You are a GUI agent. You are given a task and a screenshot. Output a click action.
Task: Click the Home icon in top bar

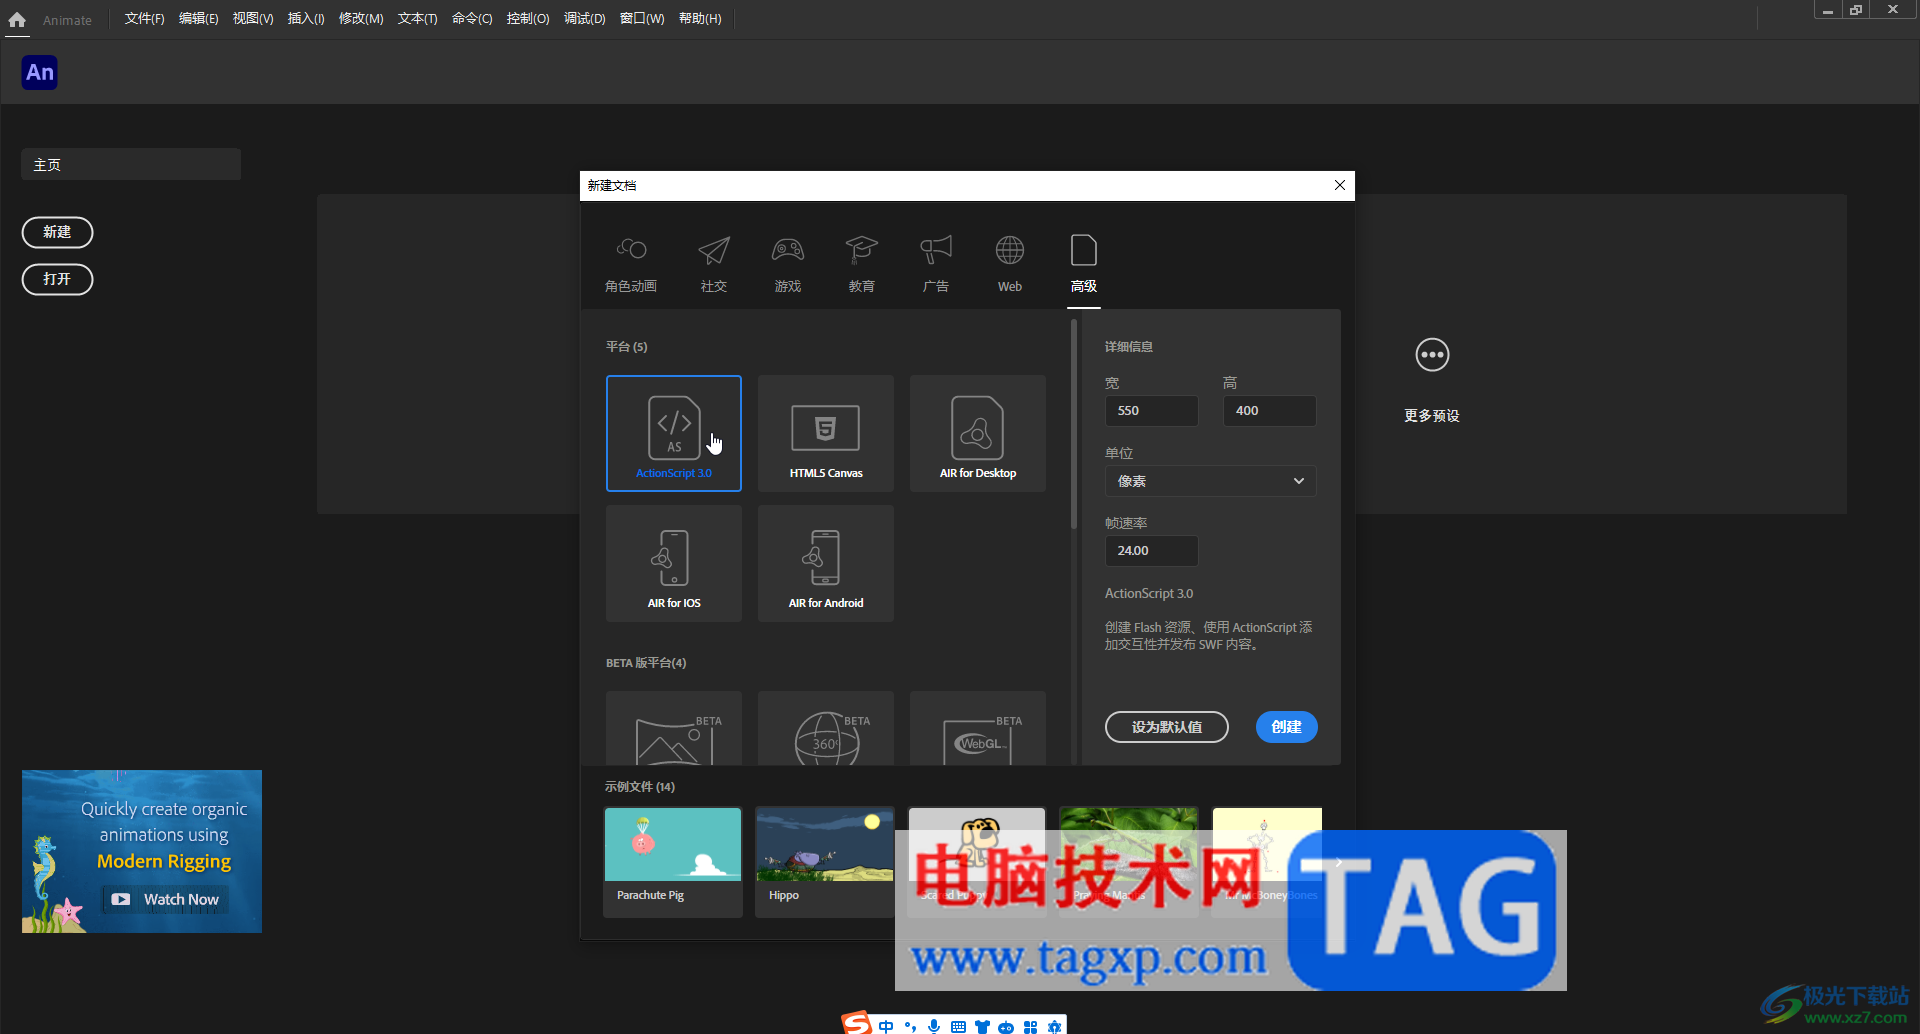click(17, 19)
